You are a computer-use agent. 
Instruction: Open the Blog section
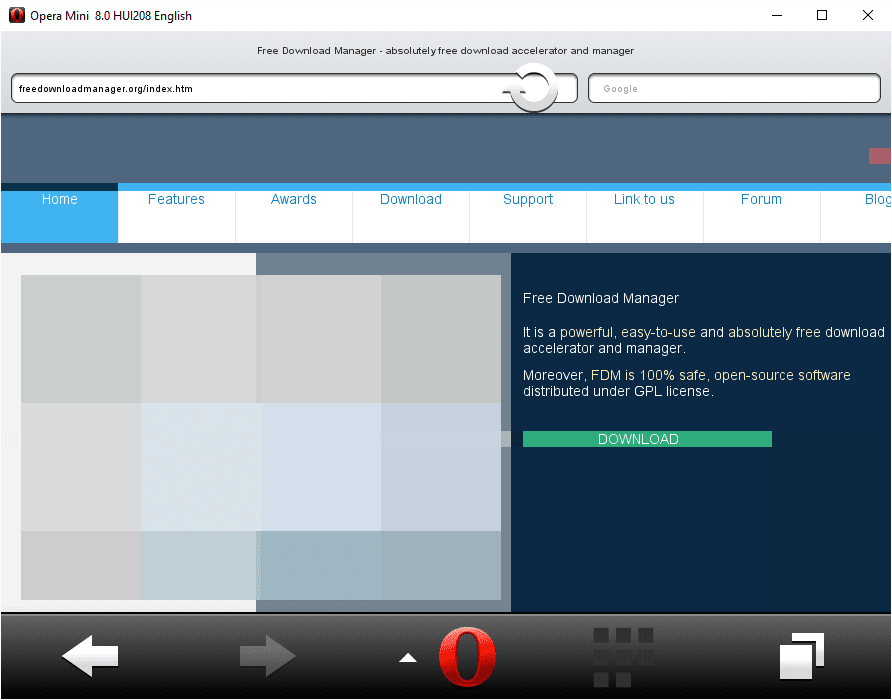[x=876, y=199]
